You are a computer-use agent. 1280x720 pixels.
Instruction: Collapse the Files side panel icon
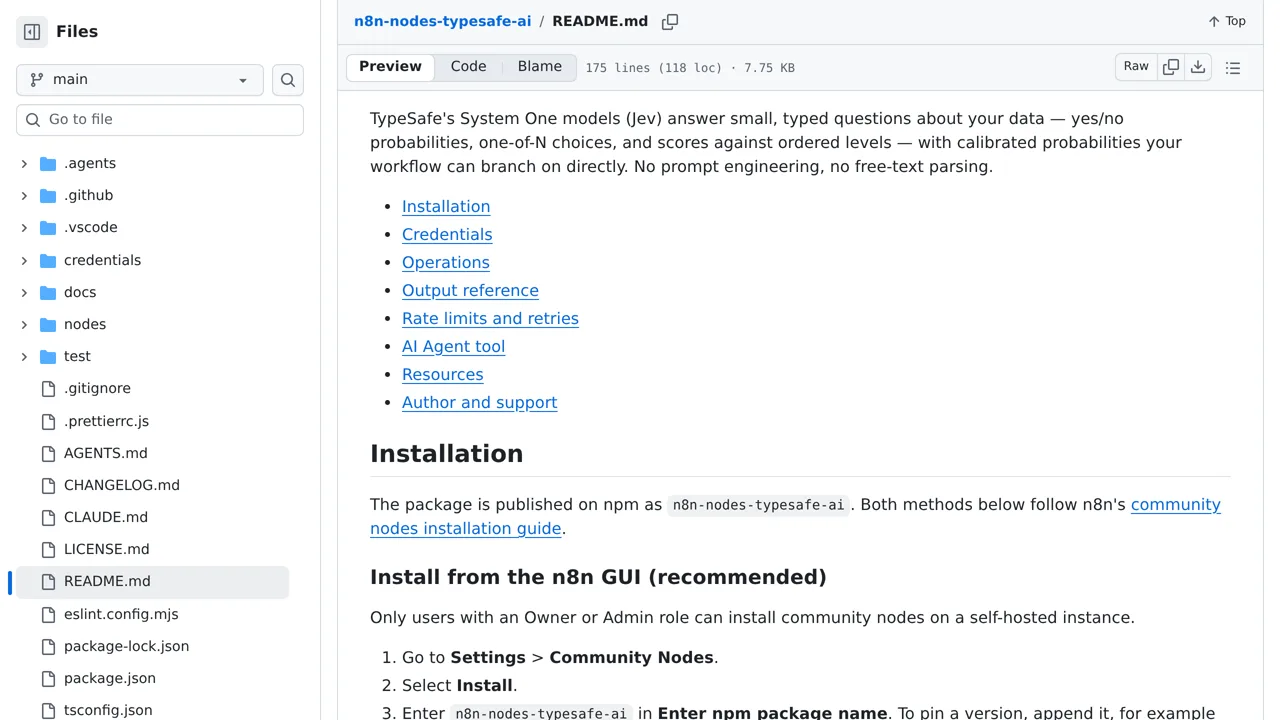coord(32,32)
